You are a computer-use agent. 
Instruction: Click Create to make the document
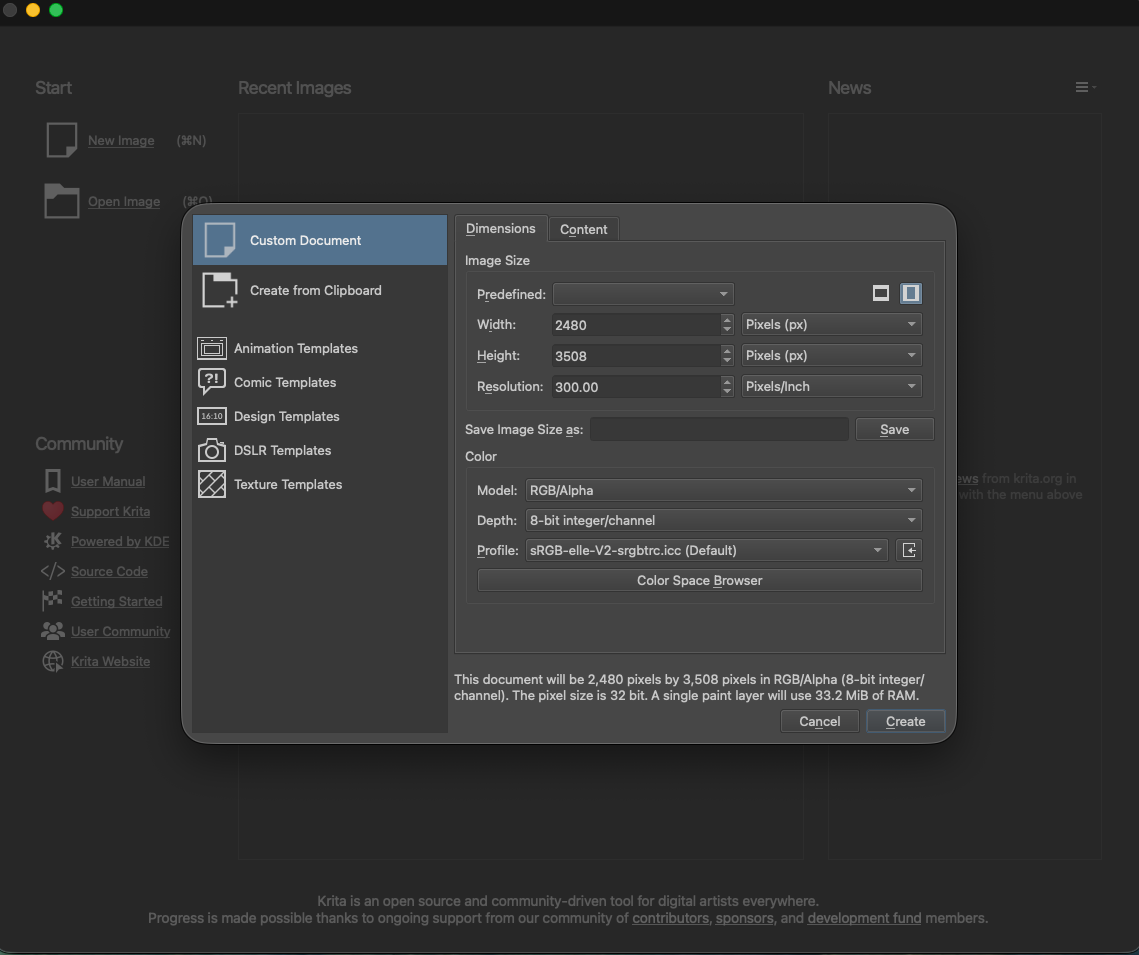point(905,721)
